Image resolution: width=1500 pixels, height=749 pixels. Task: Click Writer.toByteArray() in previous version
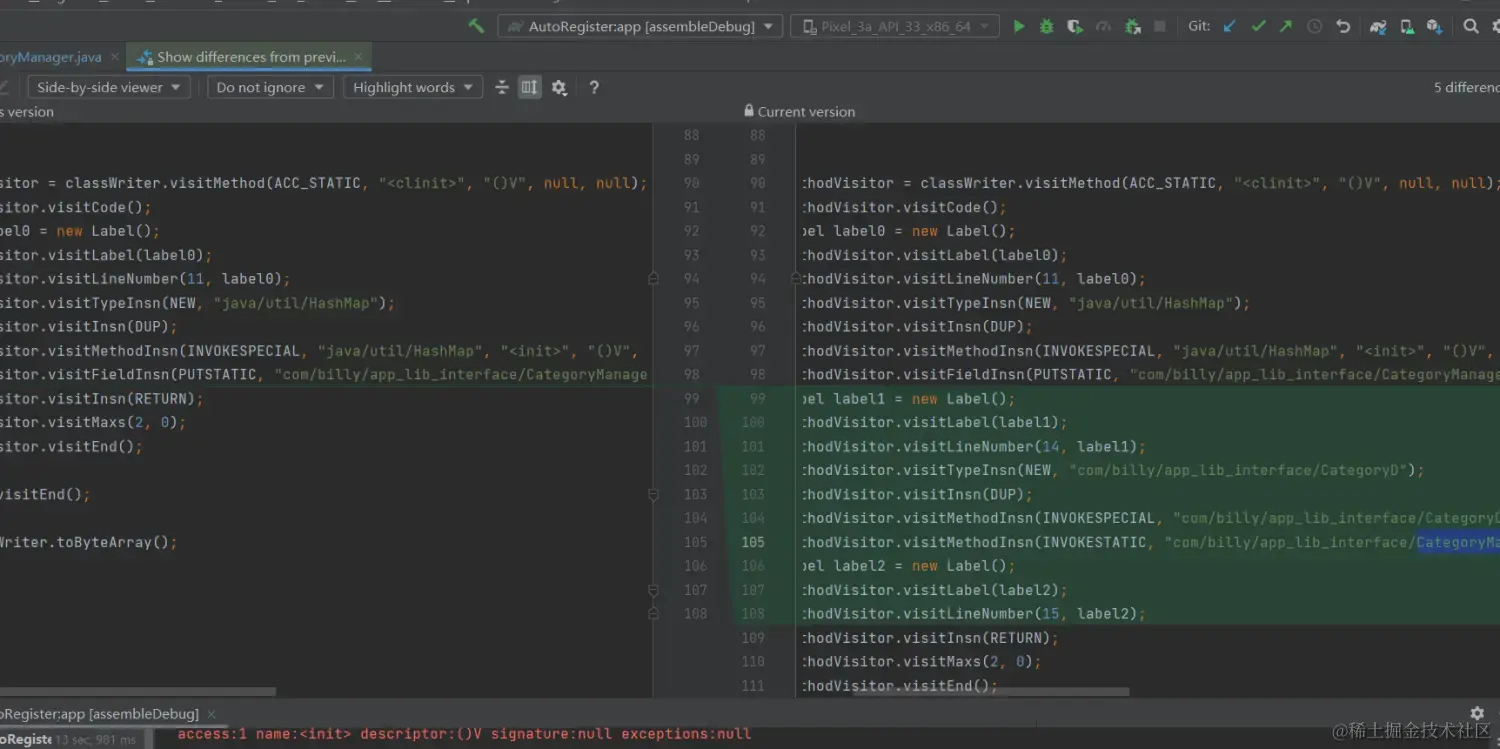click(x=88, y=542)
